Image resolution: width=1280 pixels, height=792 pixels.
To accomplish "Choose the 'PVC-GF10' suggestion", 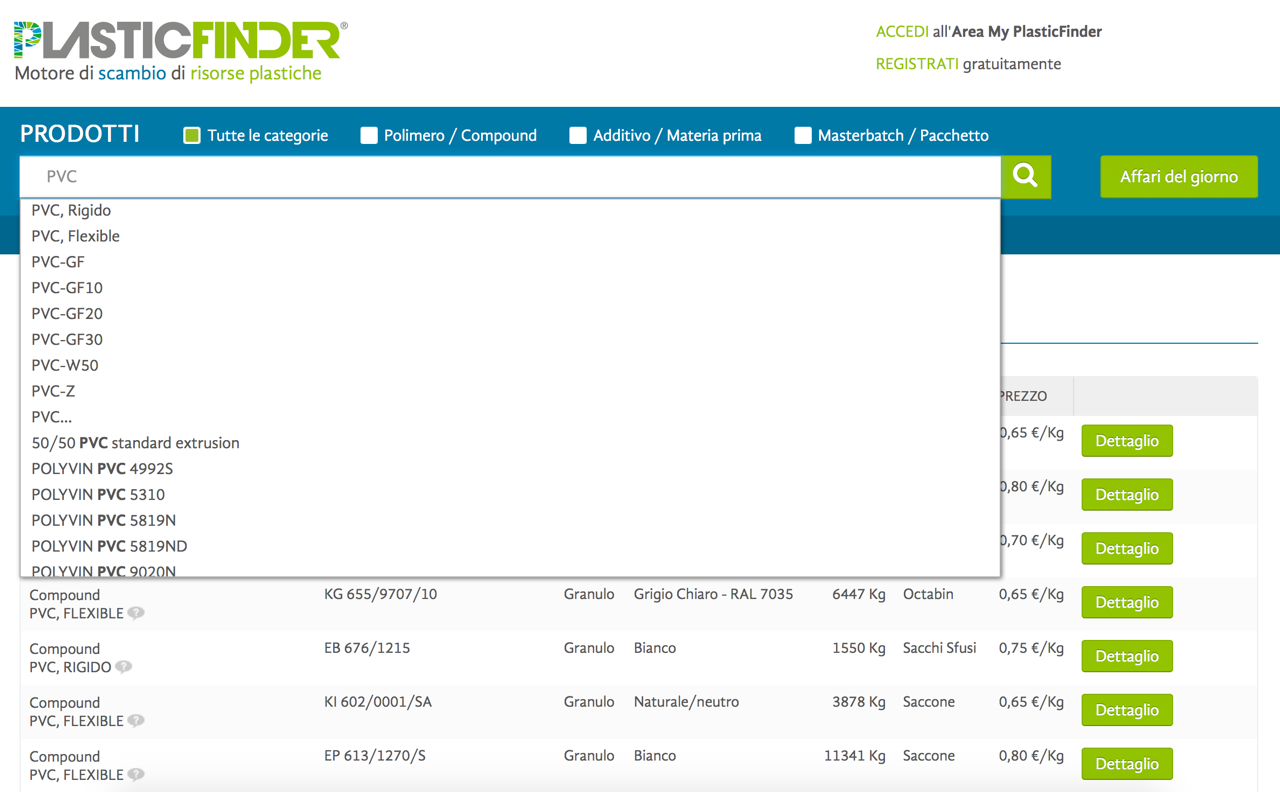I will pos(510,288).
